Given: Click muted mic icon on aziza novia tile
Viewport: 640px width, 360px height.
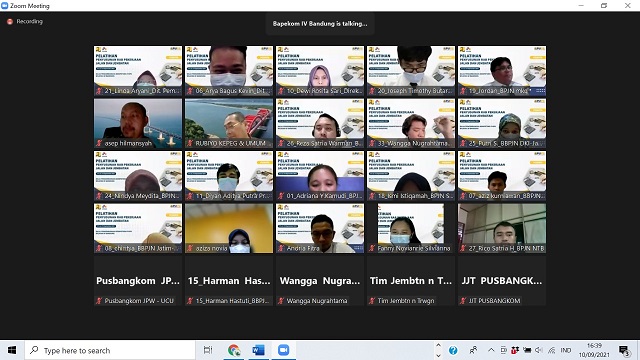Looking at the screenshot, I should tap(190, 248).
